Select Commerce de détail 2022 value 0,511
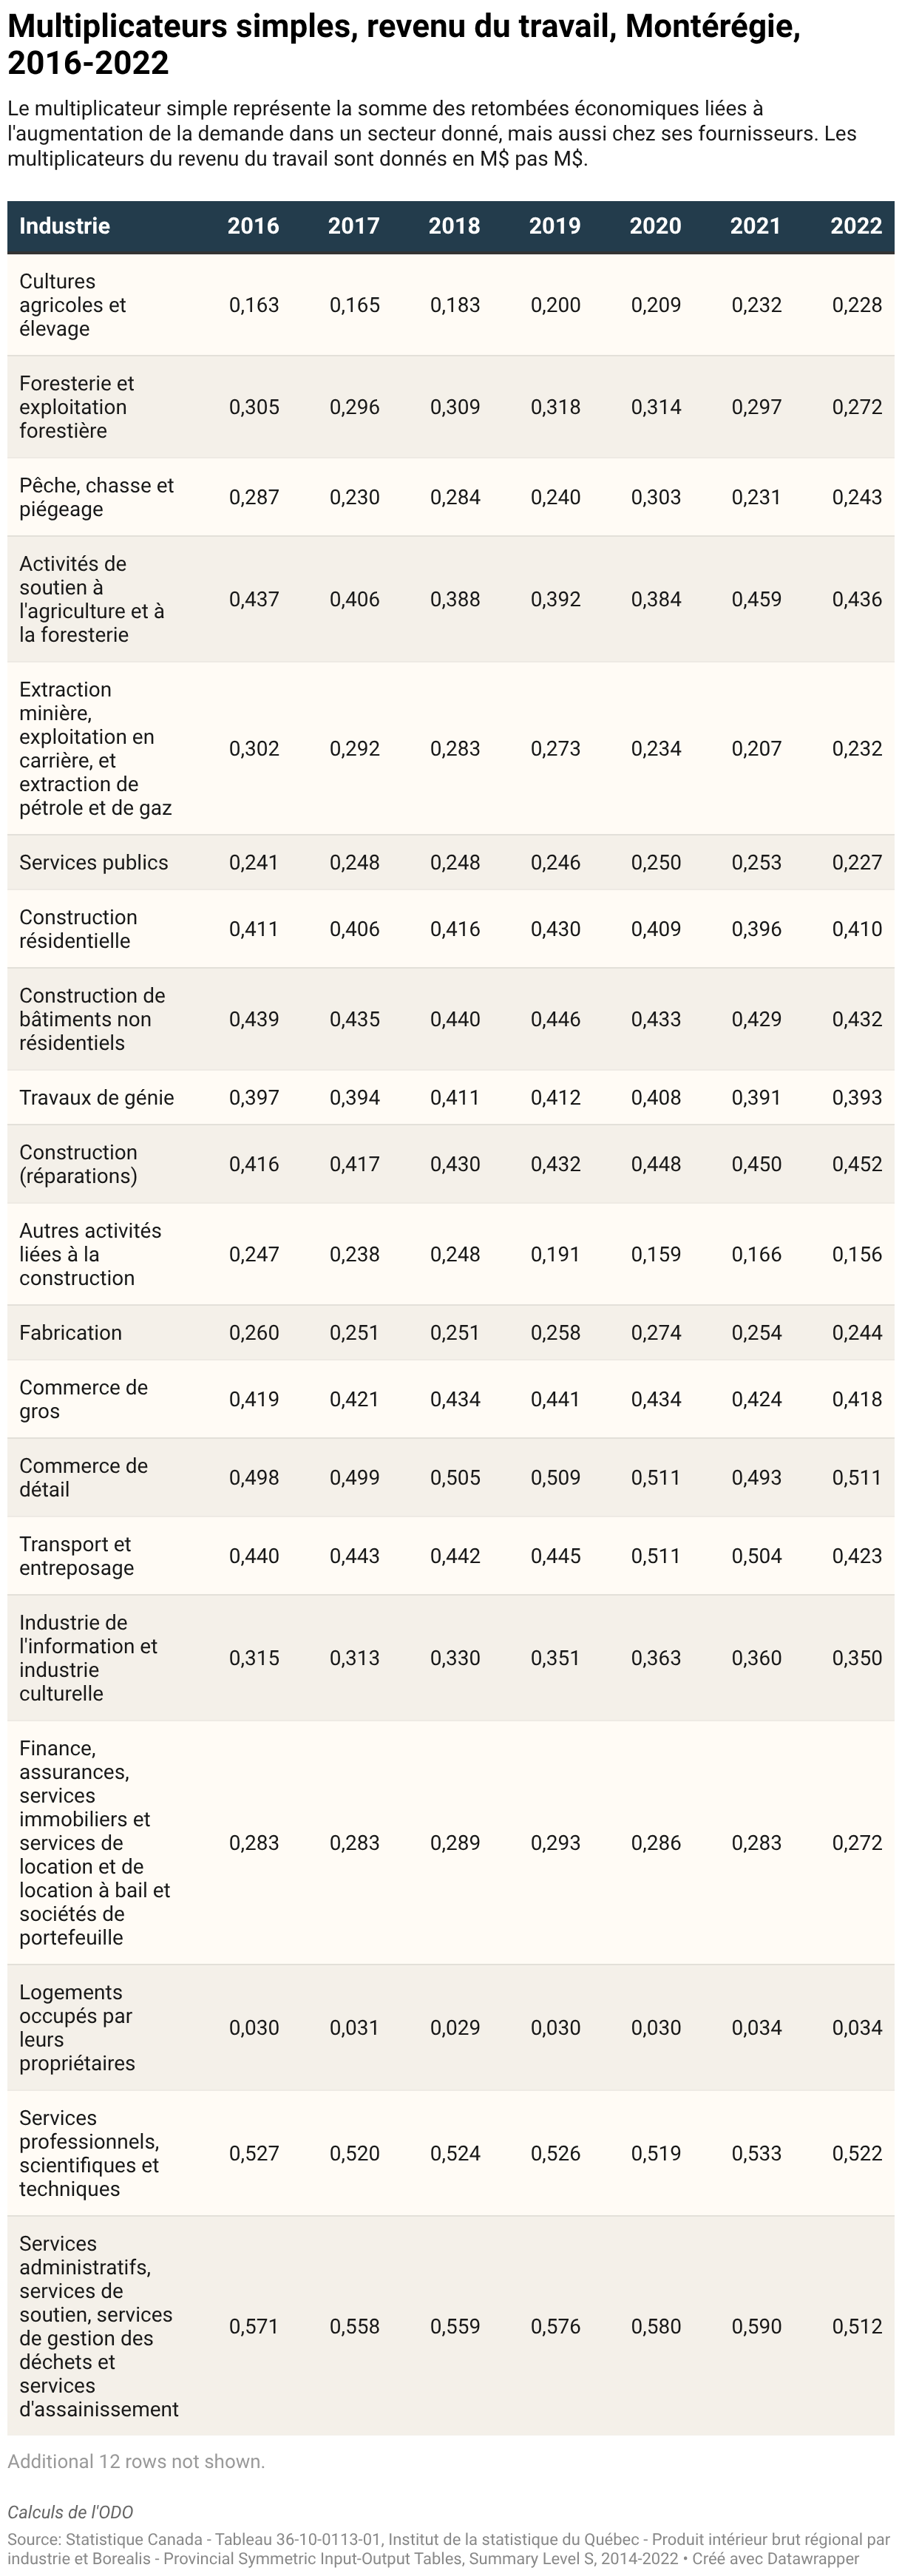902x2576 pixels. click(857, 1478)
